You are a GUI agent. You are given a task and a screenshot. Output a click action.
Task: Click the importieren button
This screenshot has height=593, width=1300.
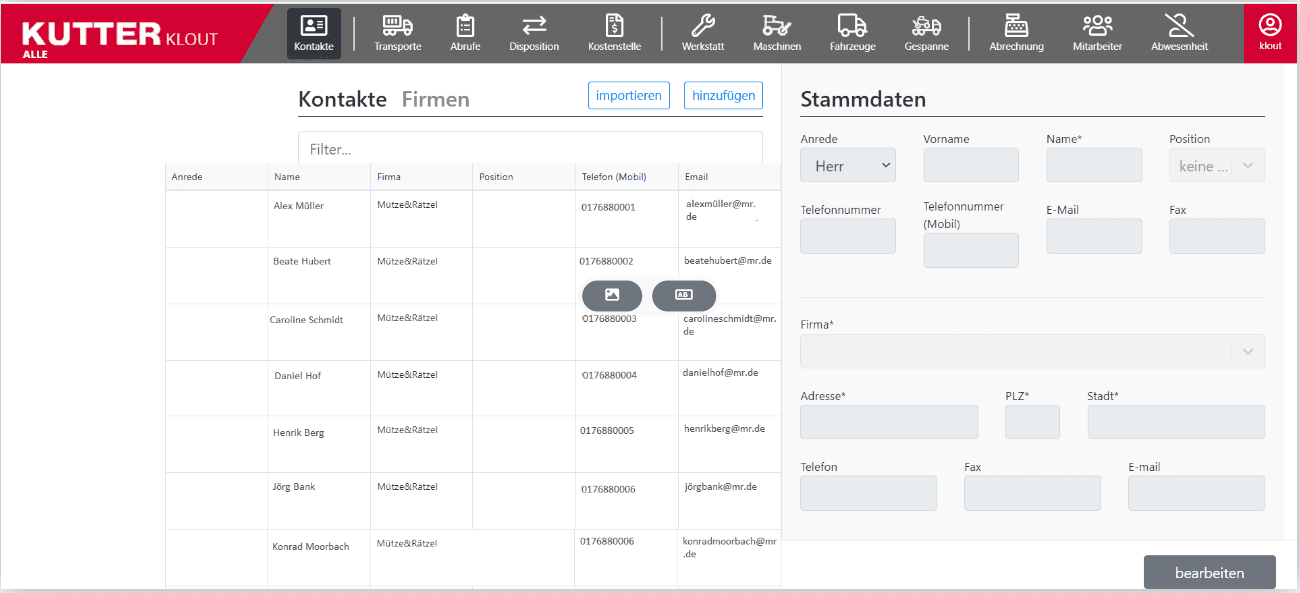click(629, 95)
